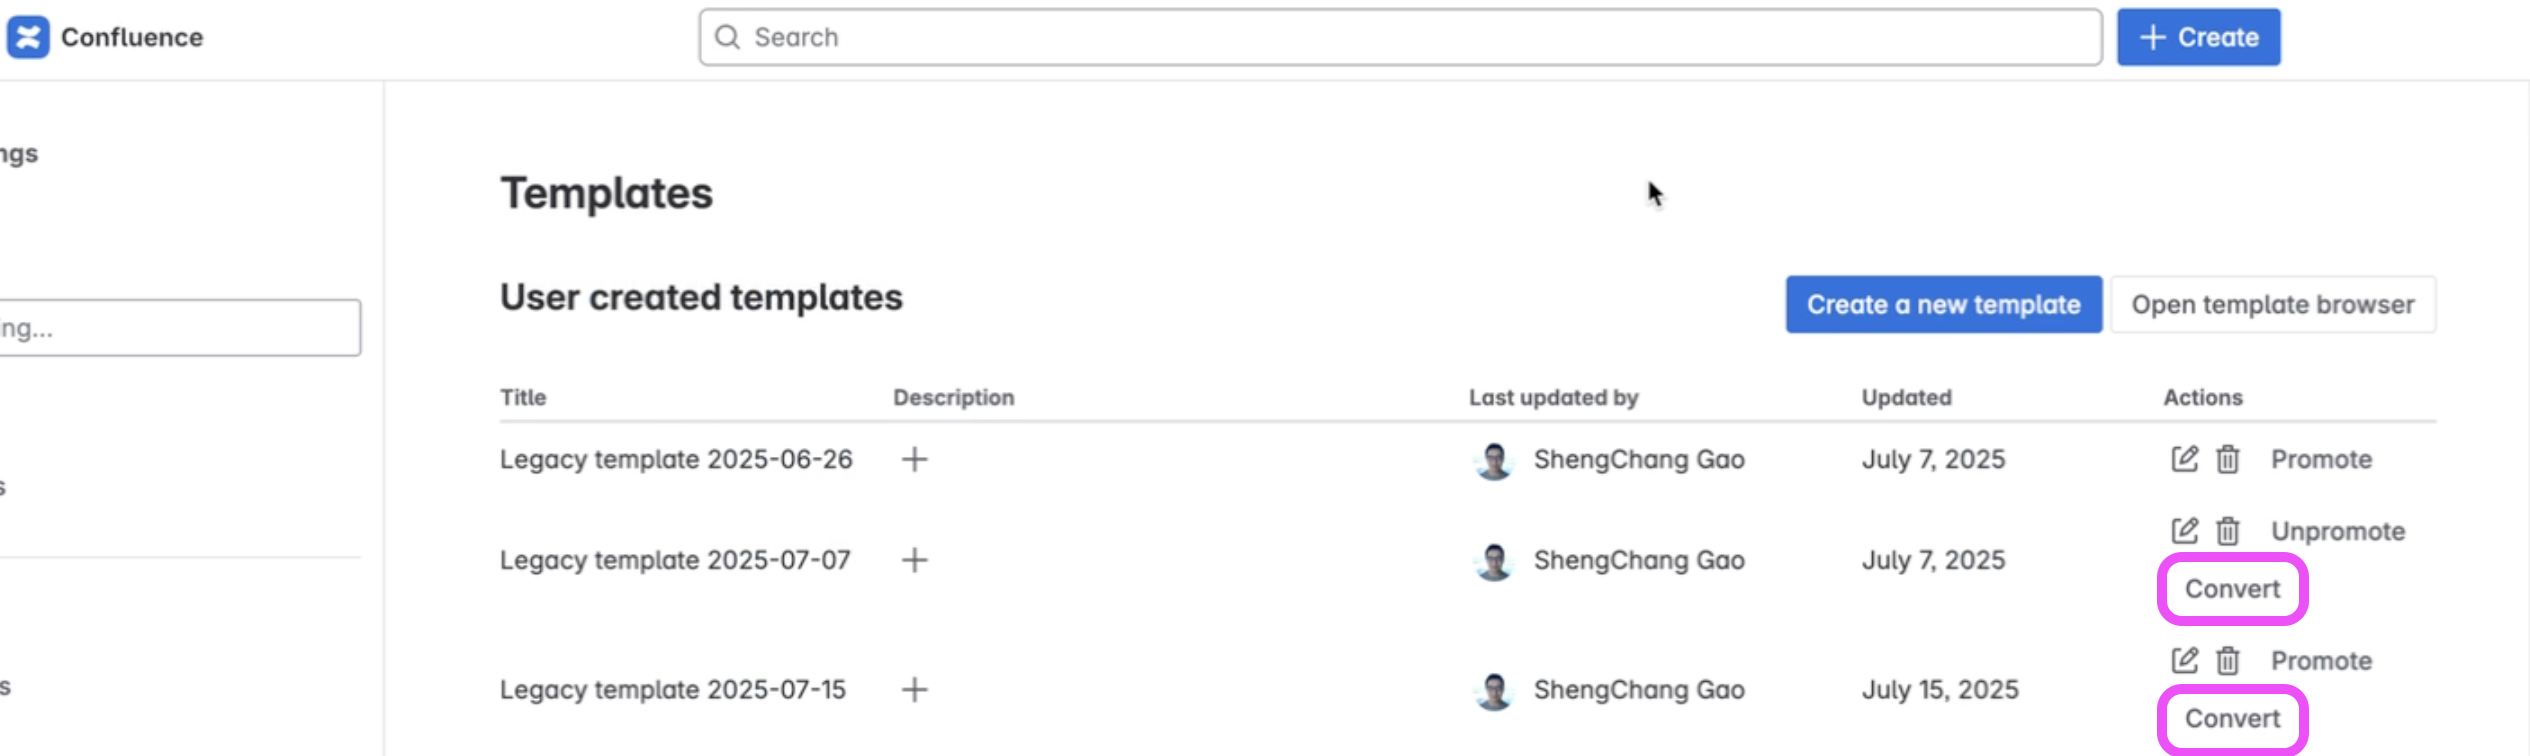Convert Legacy template 2025-07-15
This screenshot has width=2530, height=756.
coord(2231,718)
